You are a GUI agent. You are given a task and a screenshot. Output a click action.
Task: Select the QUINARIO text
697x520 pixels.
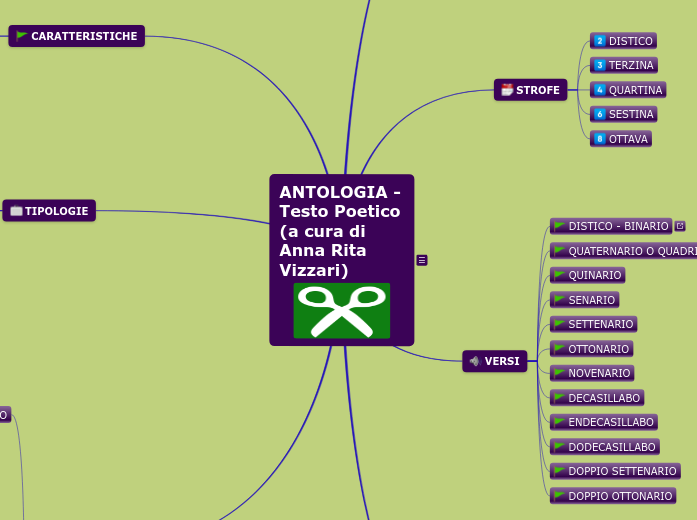point(595,275)
